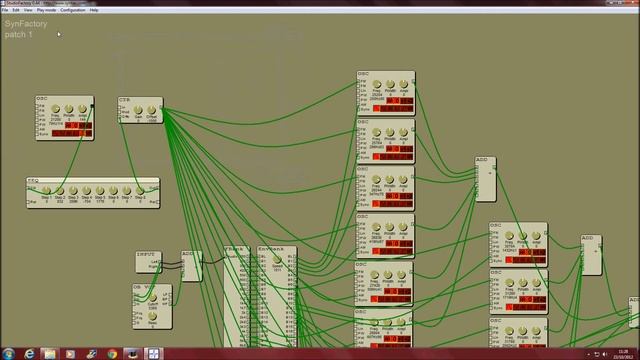The width and height of the screenshot is (640, 360).
Task: Click the bottom-right port of the SEQ module
Action: point(158,202)
